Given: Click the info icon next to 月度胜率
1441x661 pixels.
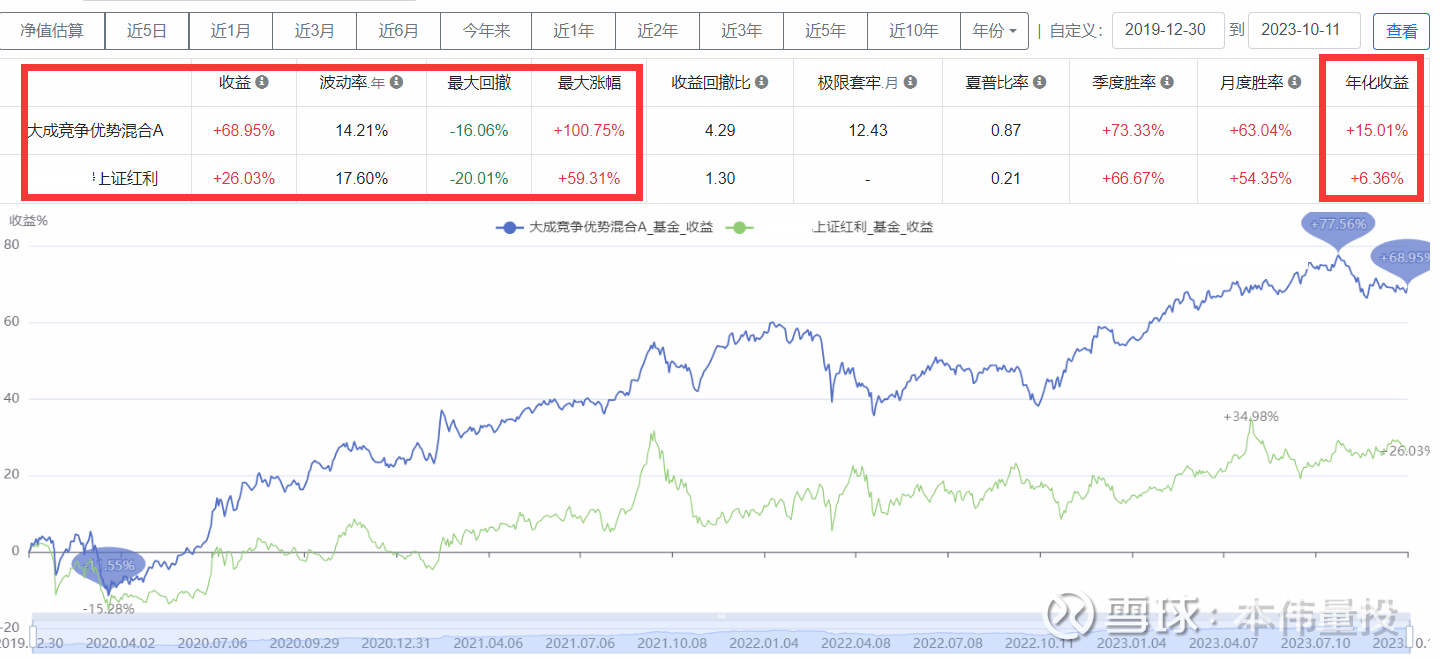Looking at the screenshot, I should [x=1295, y=82].
